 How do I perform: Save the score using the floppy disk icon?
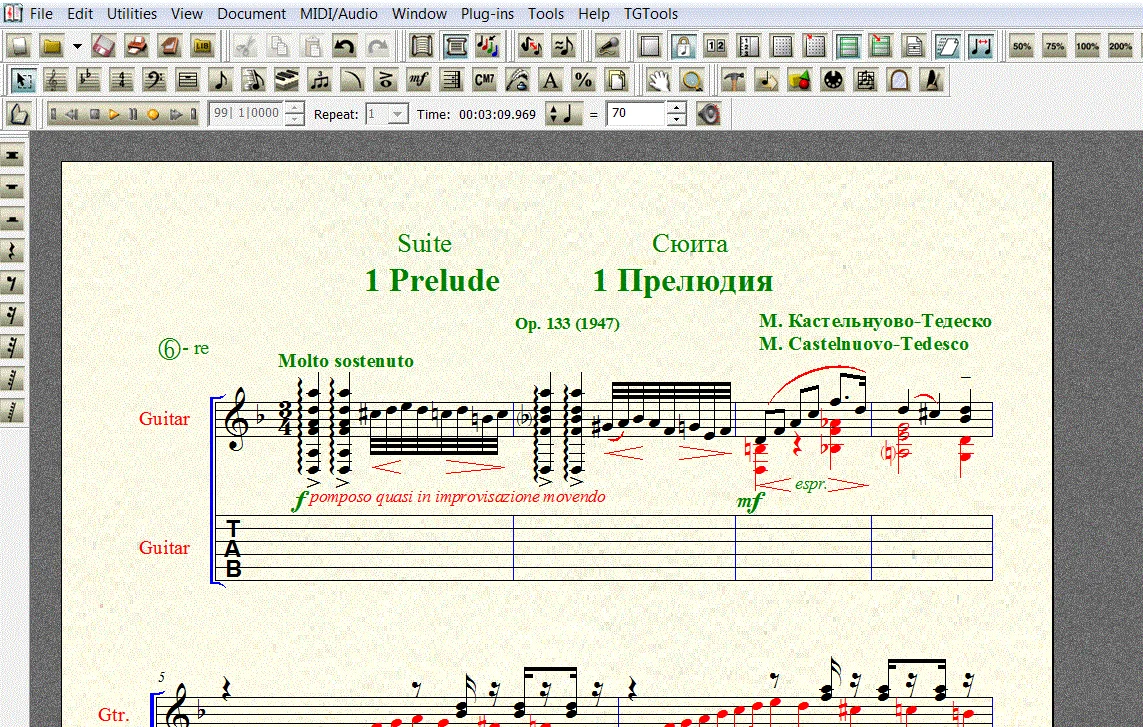click(104, 47)
